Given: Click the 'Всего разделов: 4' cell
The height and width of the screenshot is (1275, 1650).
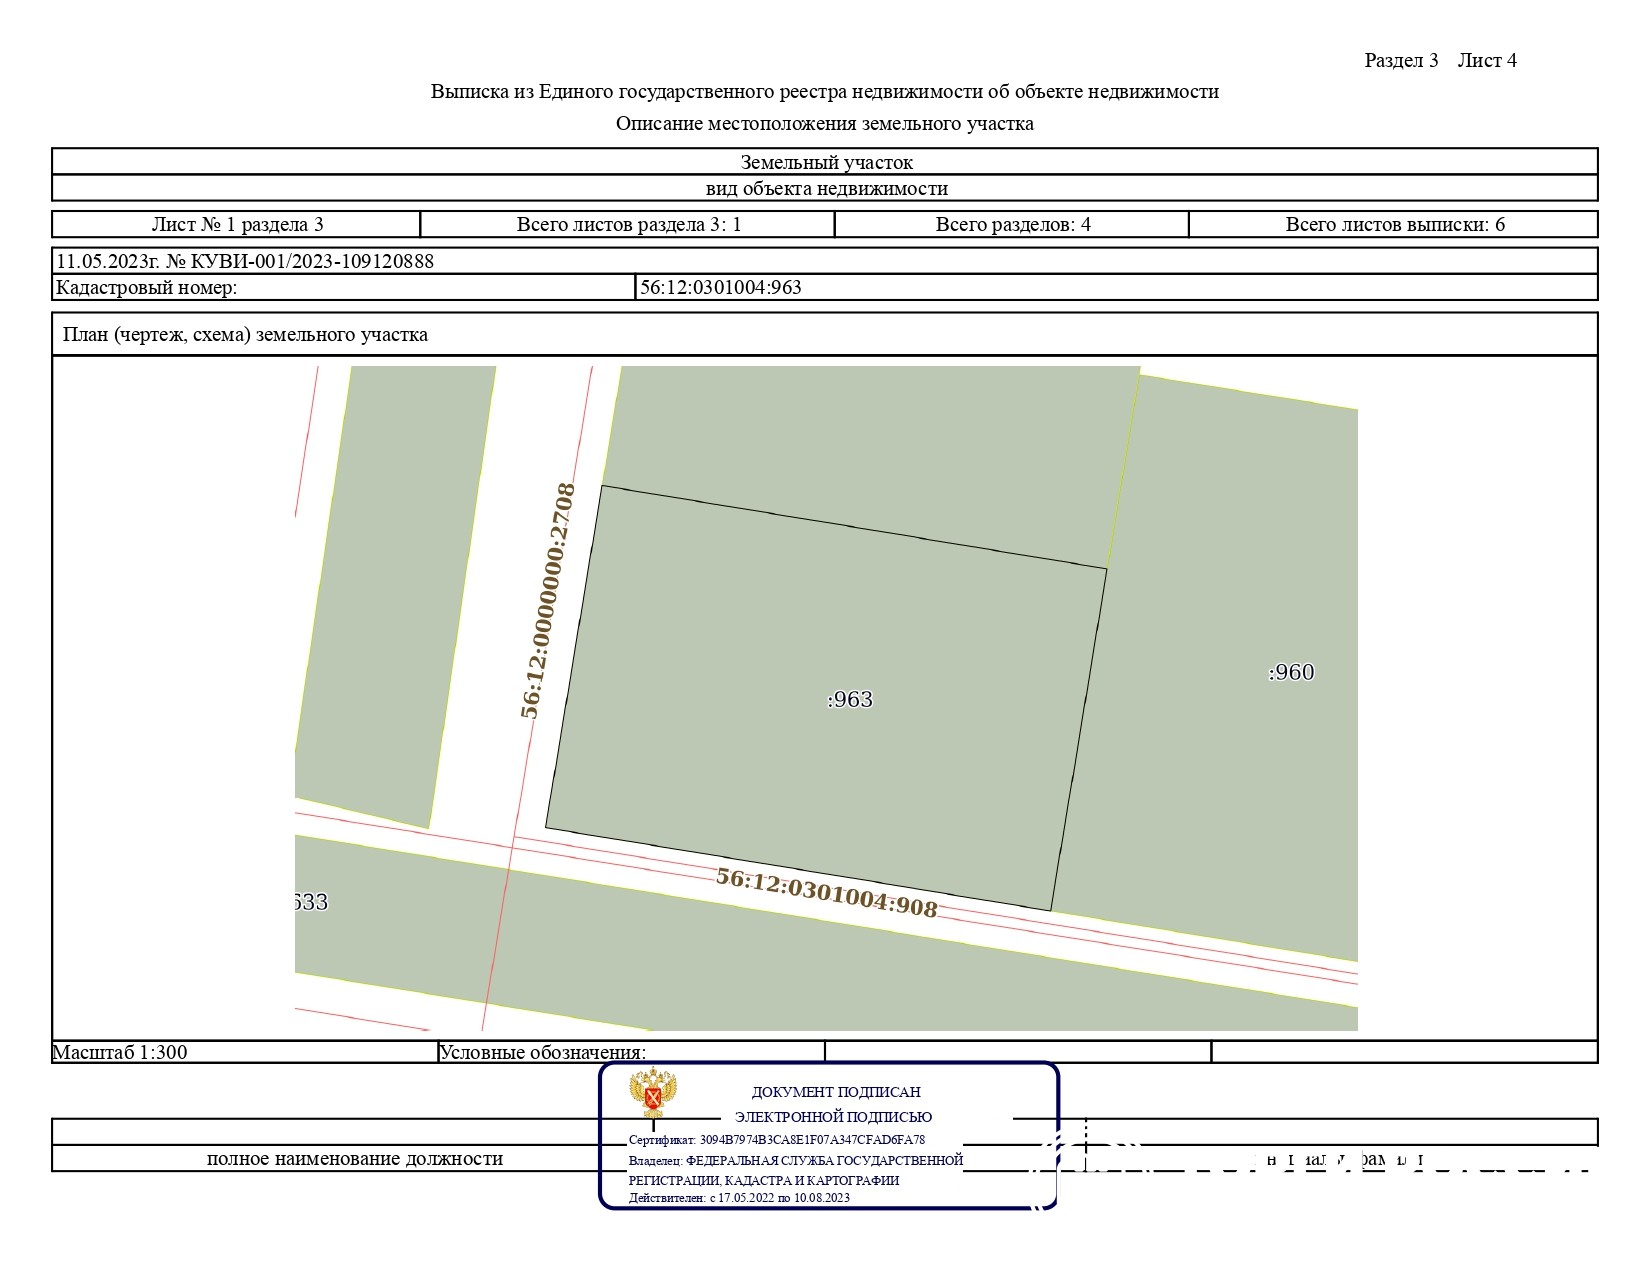Looking at the screenshot, I should (x=1012, y=224).
